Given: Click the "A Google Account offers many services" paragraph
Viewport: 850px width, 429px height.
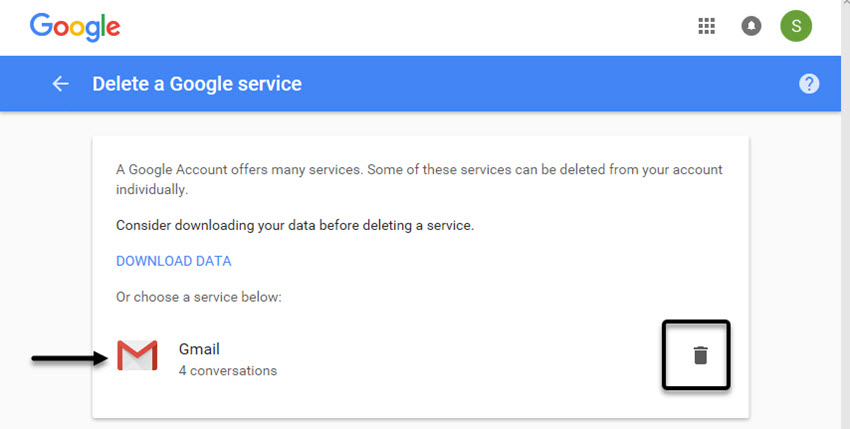Looking at the screenshot, I should (x=419, y=180).
